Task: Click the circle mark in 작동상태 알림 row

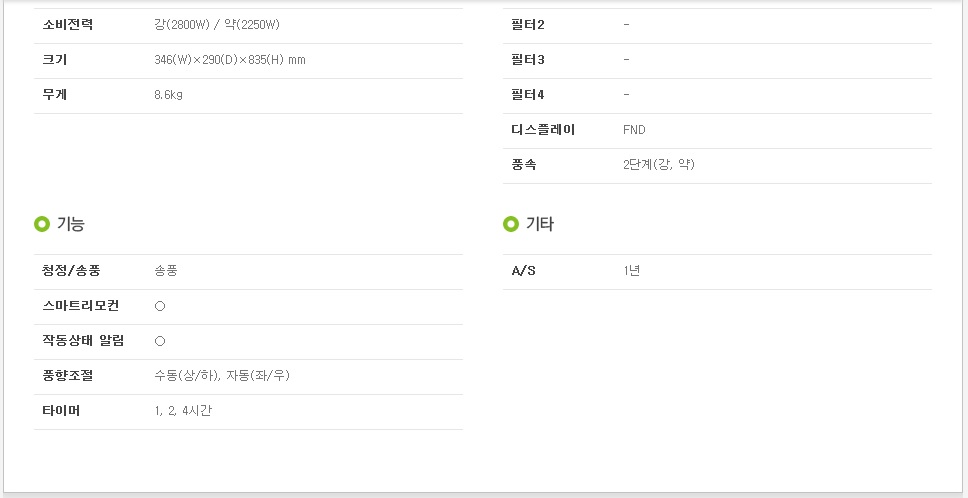Action: pyautogui.click(x=160, y=341)
